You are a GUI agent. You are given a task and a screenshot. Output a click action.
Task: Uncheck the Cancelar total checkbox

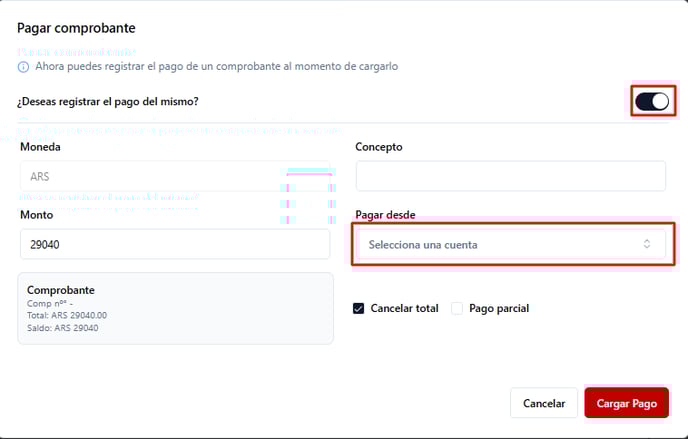pyautogui.click(x=359, y=308)
